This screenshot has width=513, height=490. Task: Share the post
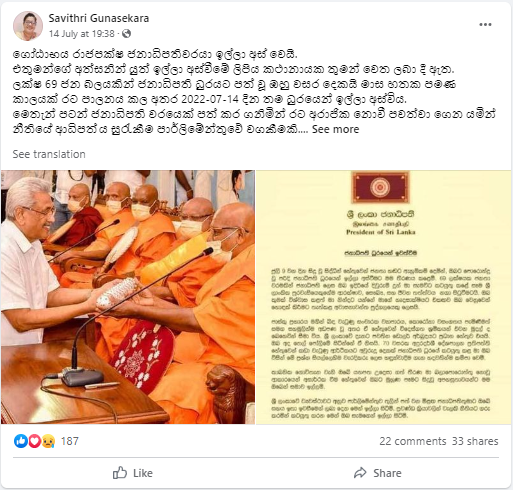click(378, 473)
